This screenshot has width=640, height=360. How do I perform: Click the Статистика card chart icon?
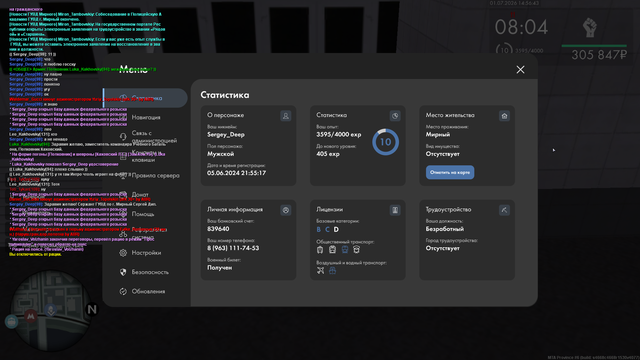click(395, 116)
